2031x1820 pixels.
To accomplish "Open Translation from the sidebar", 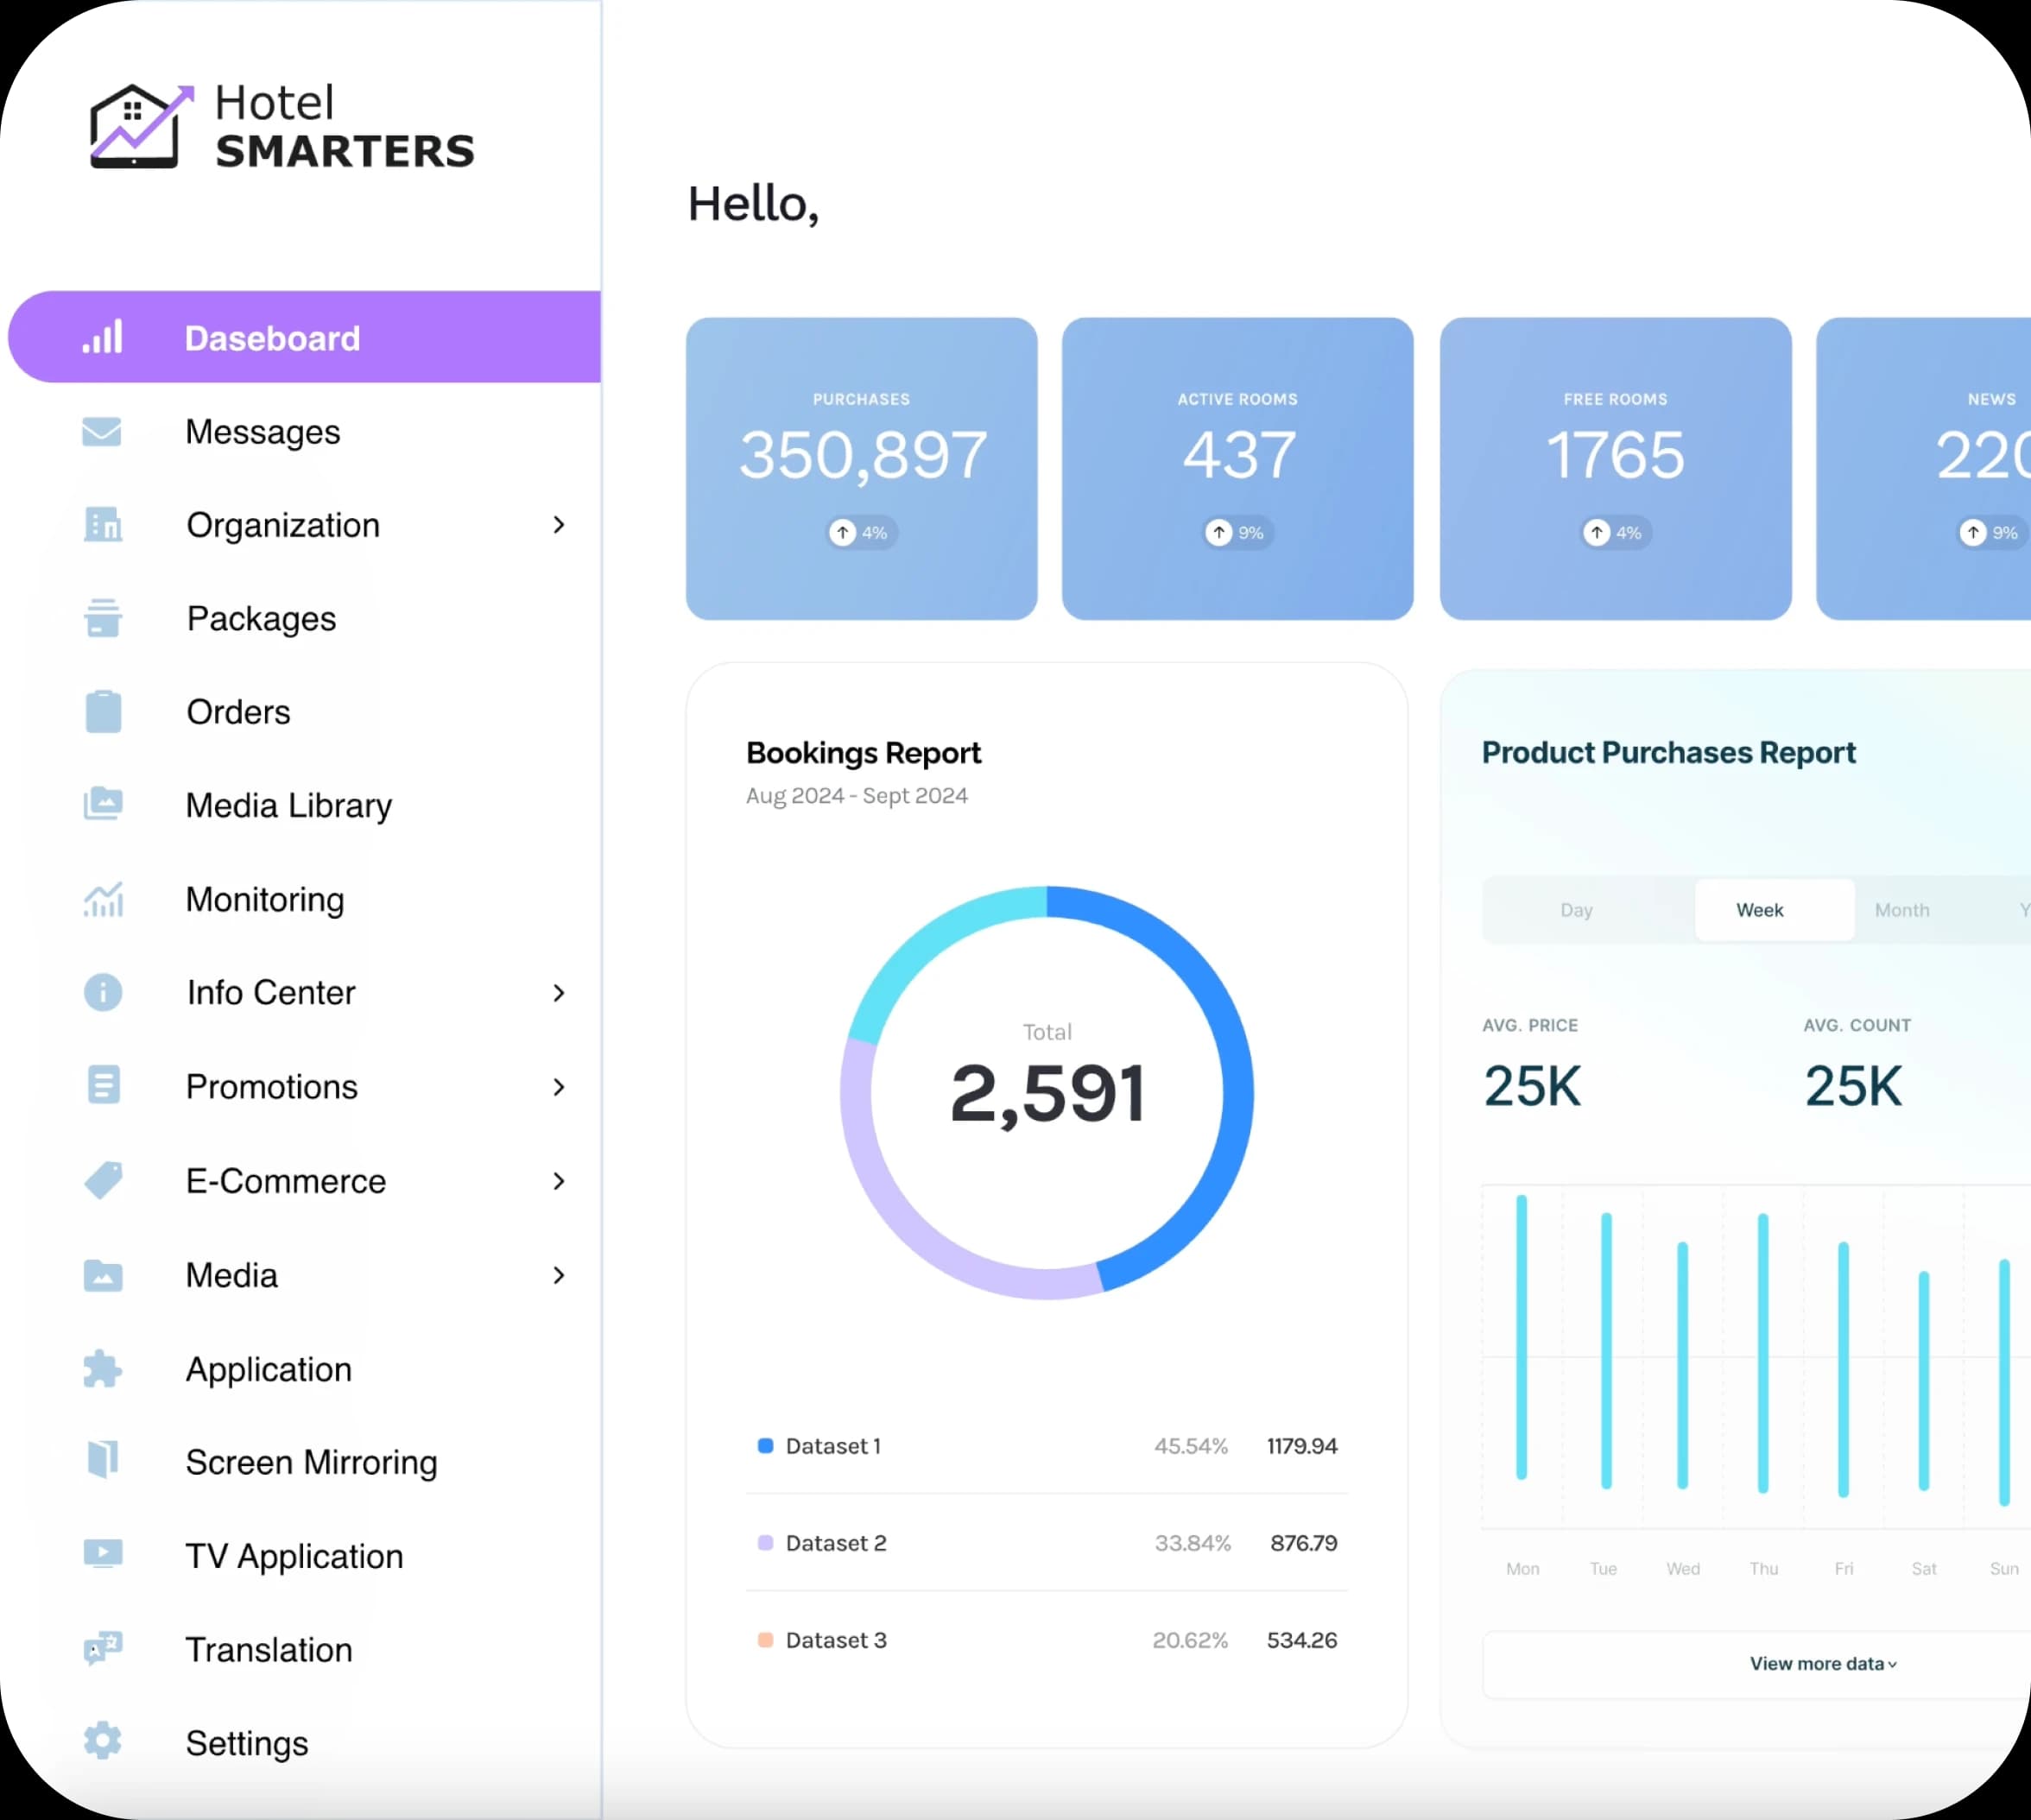I will (269, 1650).
